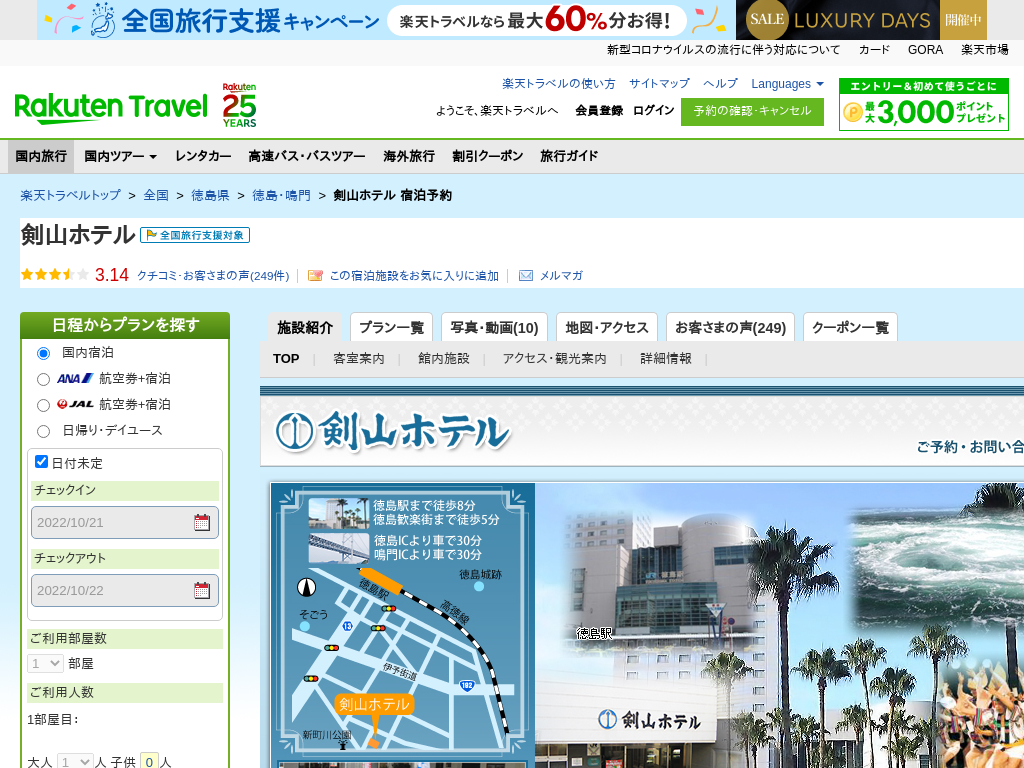Open the 大人 adult count dropdown
The image size is (1024, 768).
[x=75, y=761]
